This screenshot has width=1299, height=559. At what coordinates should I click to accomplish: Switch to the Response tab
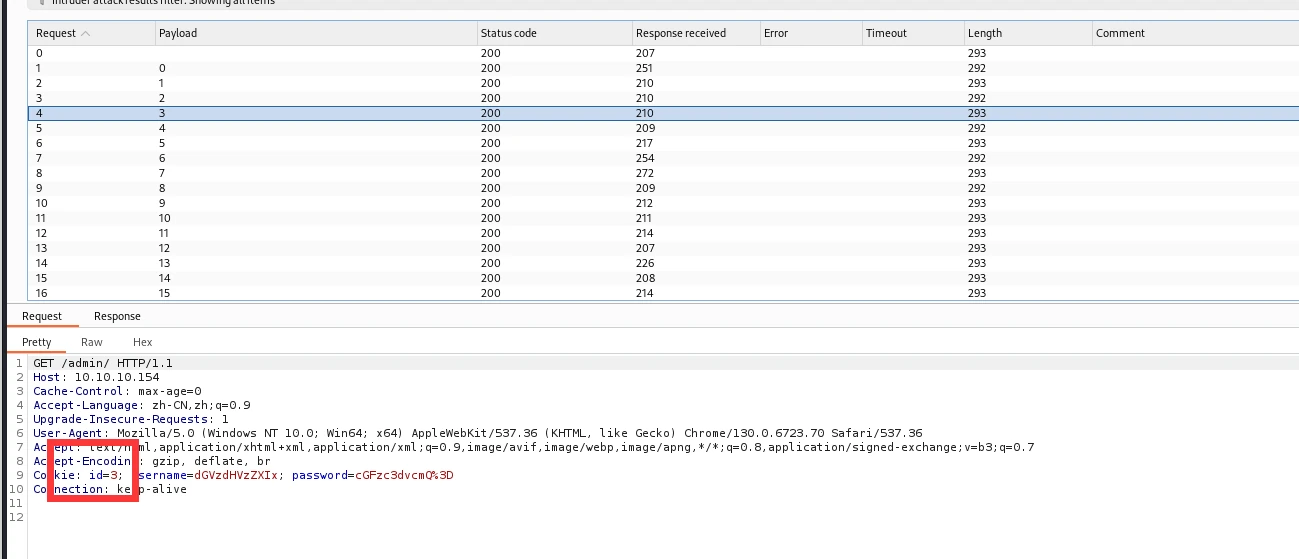point(117,316)
